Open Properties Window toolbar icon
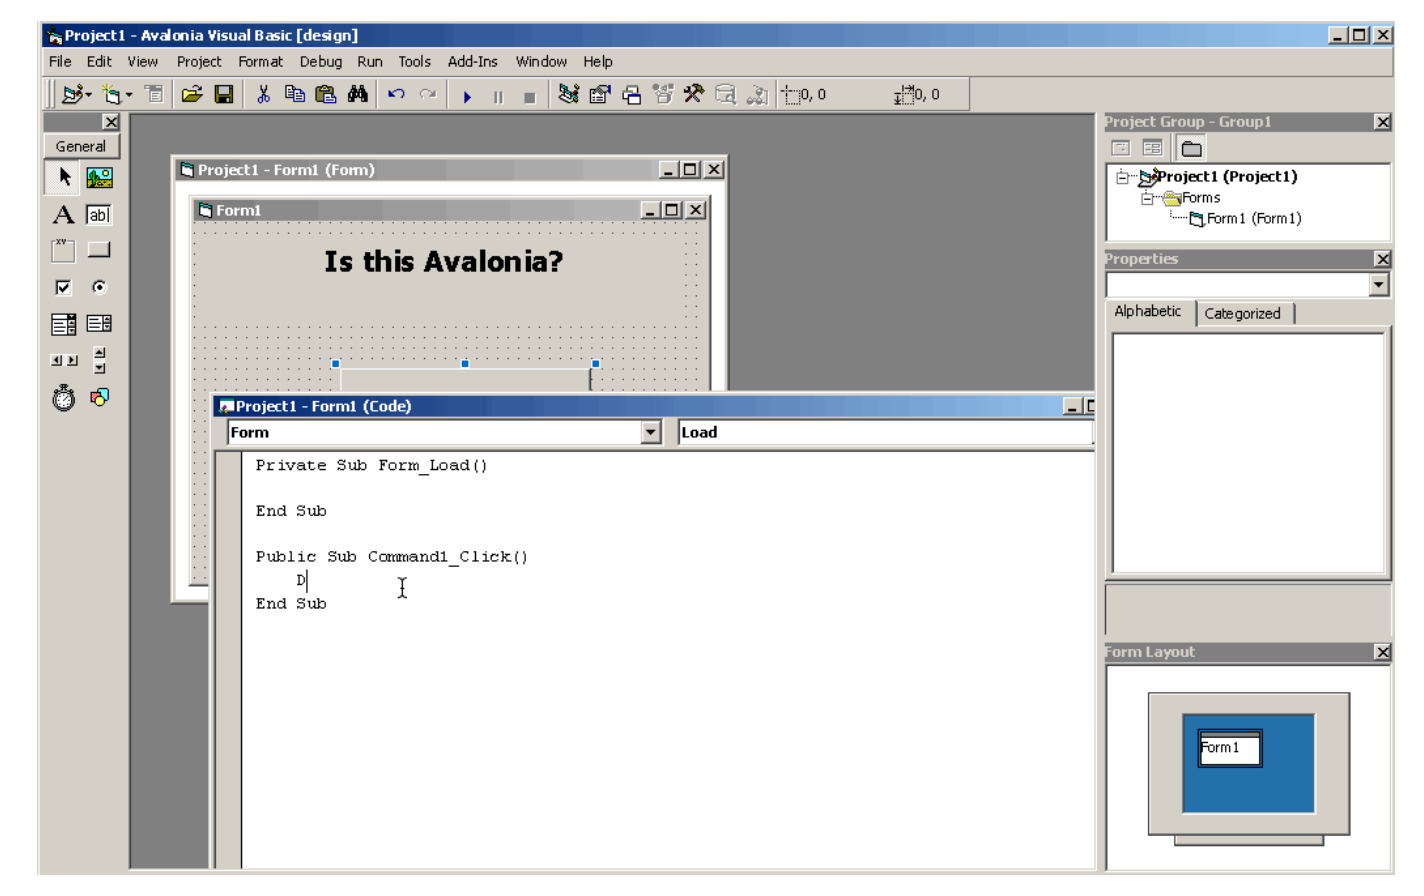 tap(600, 95)
